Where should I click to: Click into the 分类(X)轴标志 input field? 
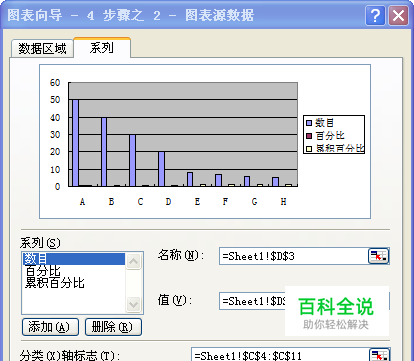(280, 355)
